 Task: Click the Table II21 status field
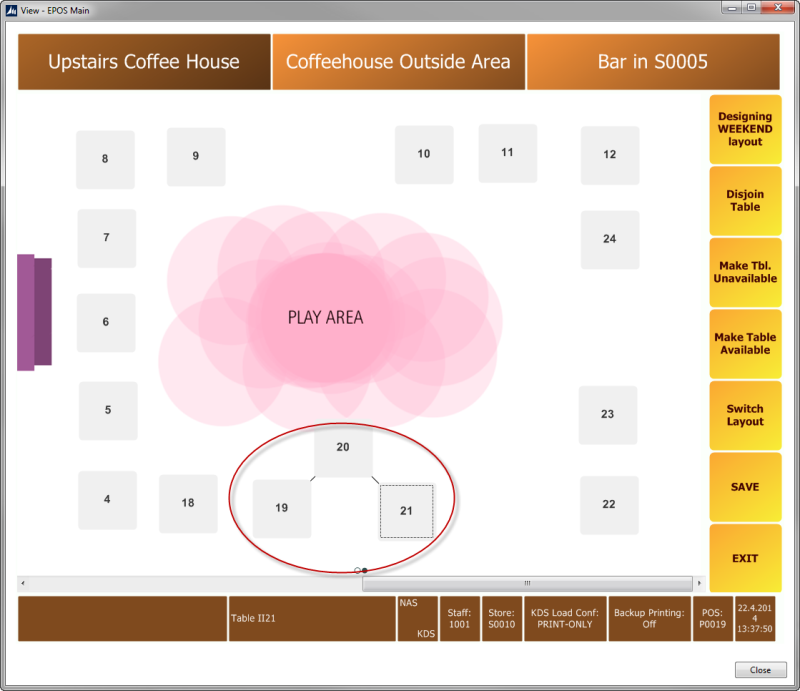pyautogui.click(x=312, y=619)
